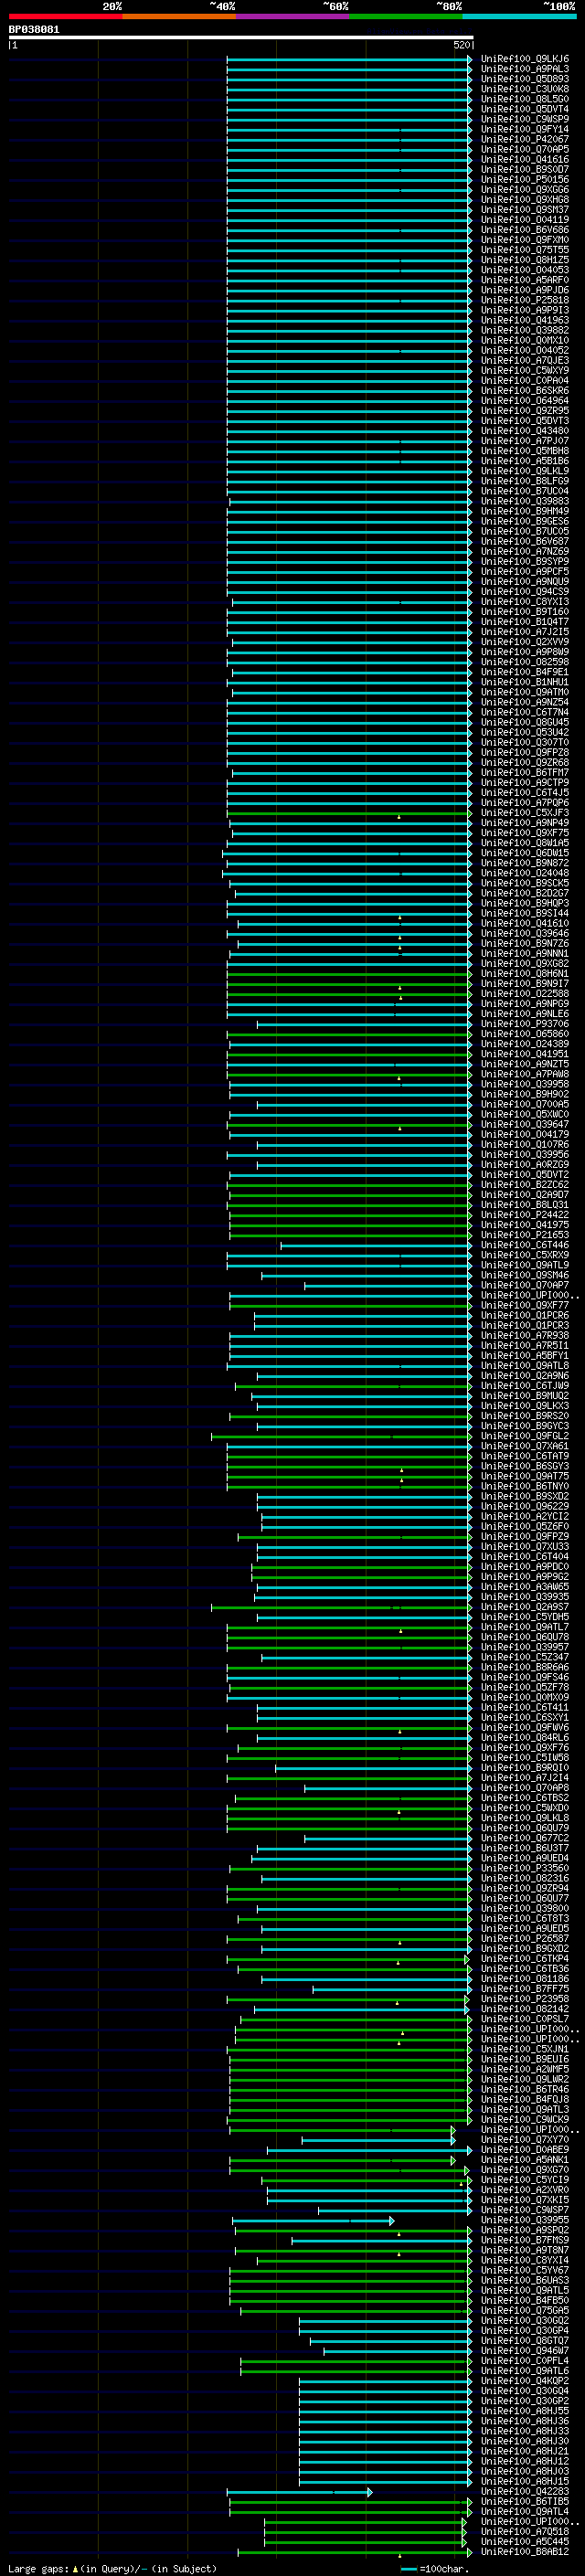Viewport: 585px width, 2576px height.
Task: Click the white query sequence bar
Action: pyautogui.click(x=241, y=37)
